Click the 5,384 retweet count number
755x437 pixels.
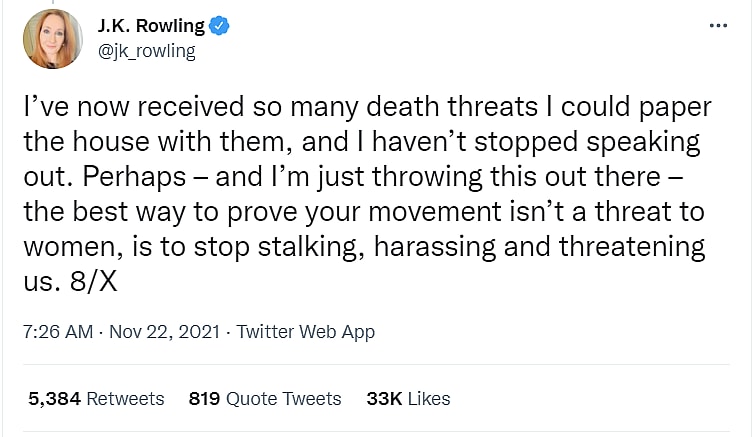tap(54, 398)
